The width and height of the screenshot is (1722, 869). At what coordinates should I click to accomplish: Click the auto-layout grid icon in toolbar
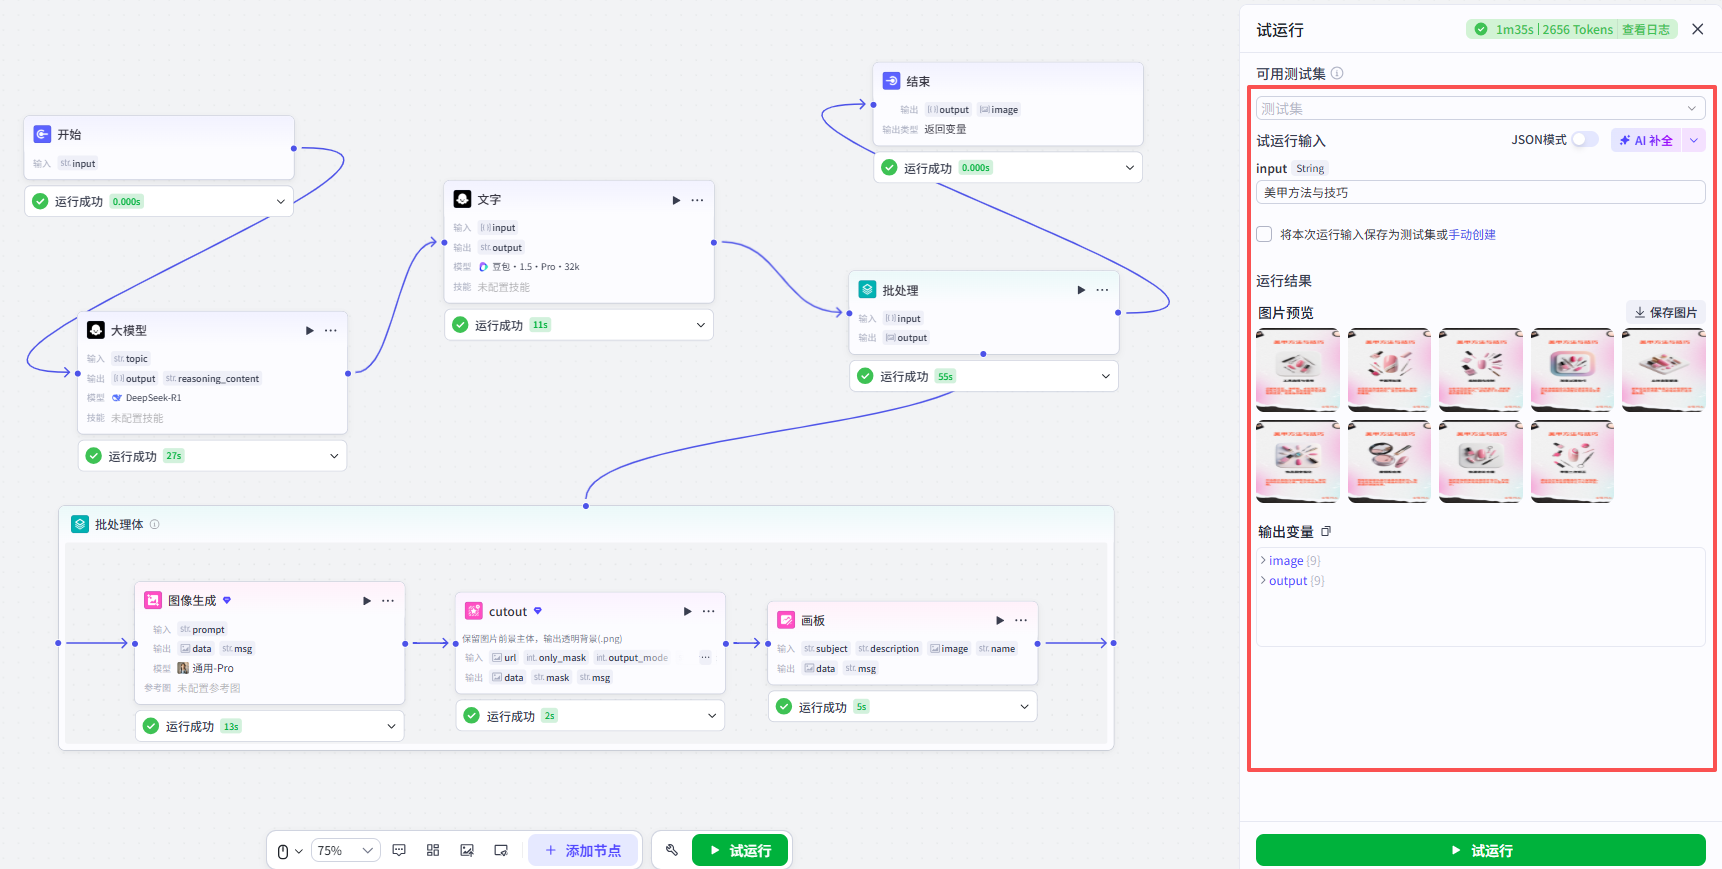tap(433, 850)
